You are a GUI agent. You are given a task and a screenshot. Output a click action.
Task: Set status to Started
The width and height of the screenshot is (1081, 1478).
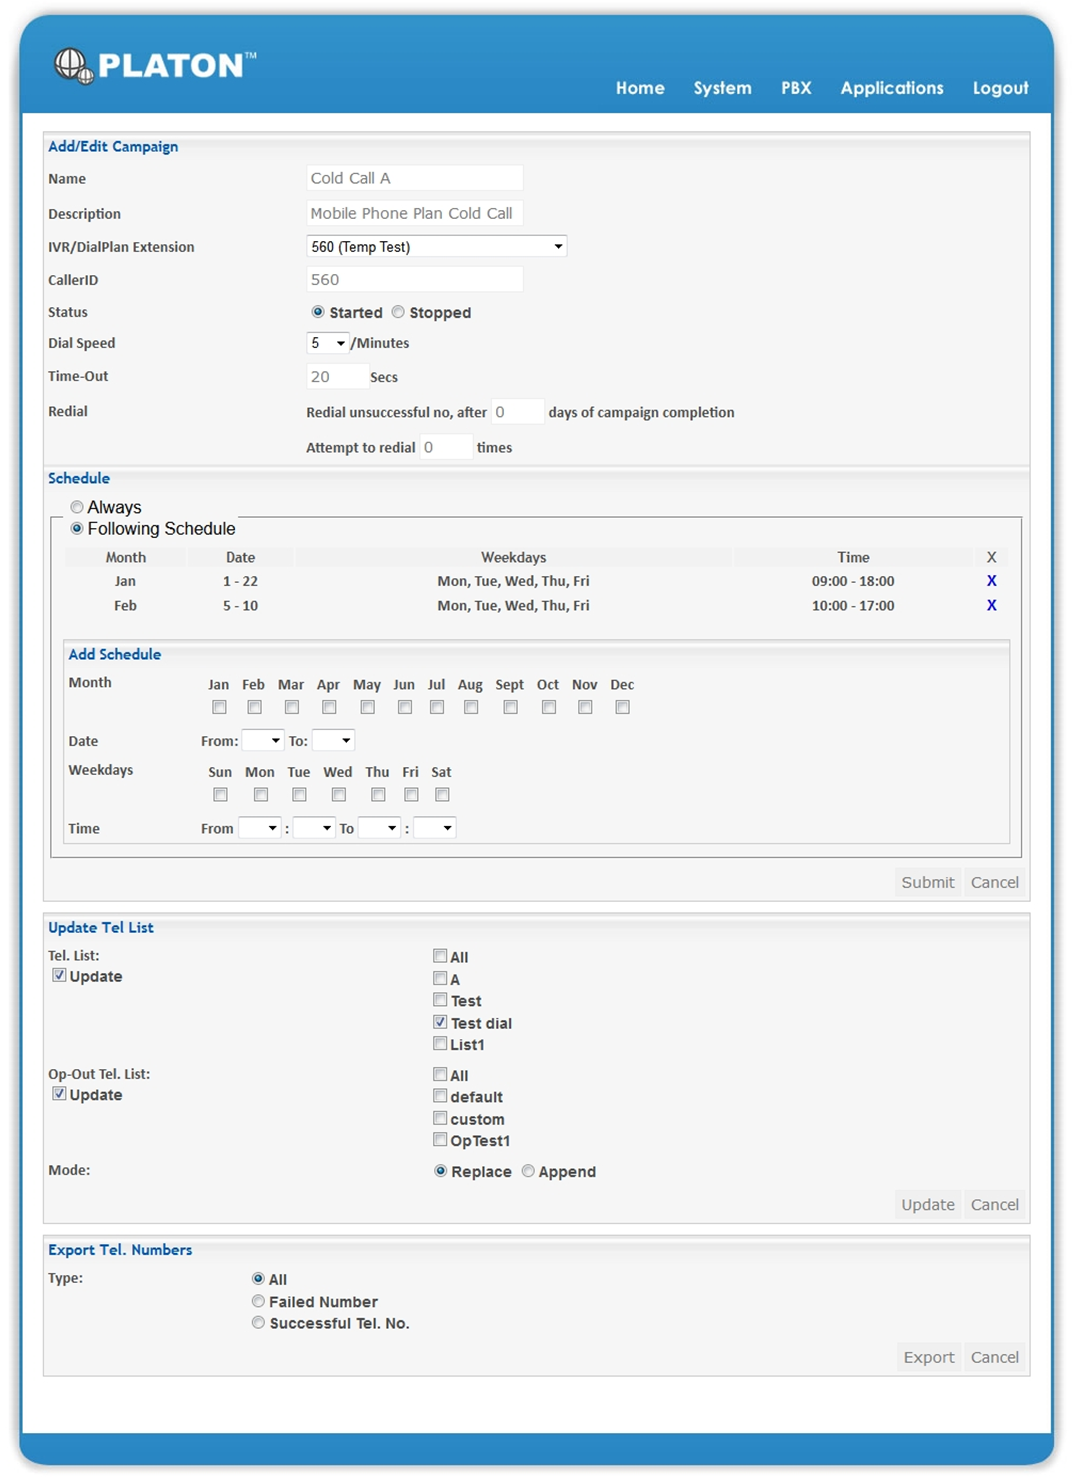(318, 312)
